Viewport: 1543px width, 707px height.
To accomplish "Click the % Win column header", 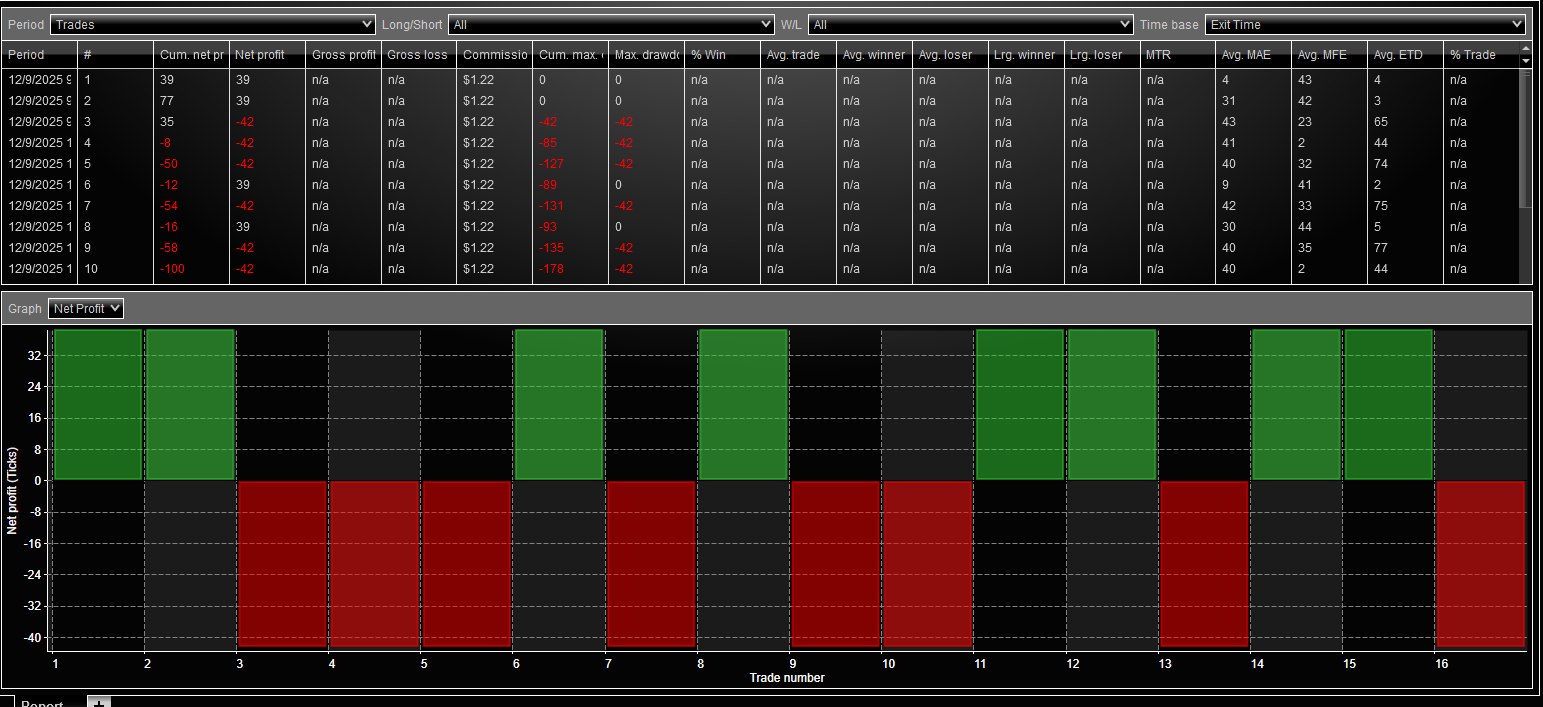I will [722, 55].
